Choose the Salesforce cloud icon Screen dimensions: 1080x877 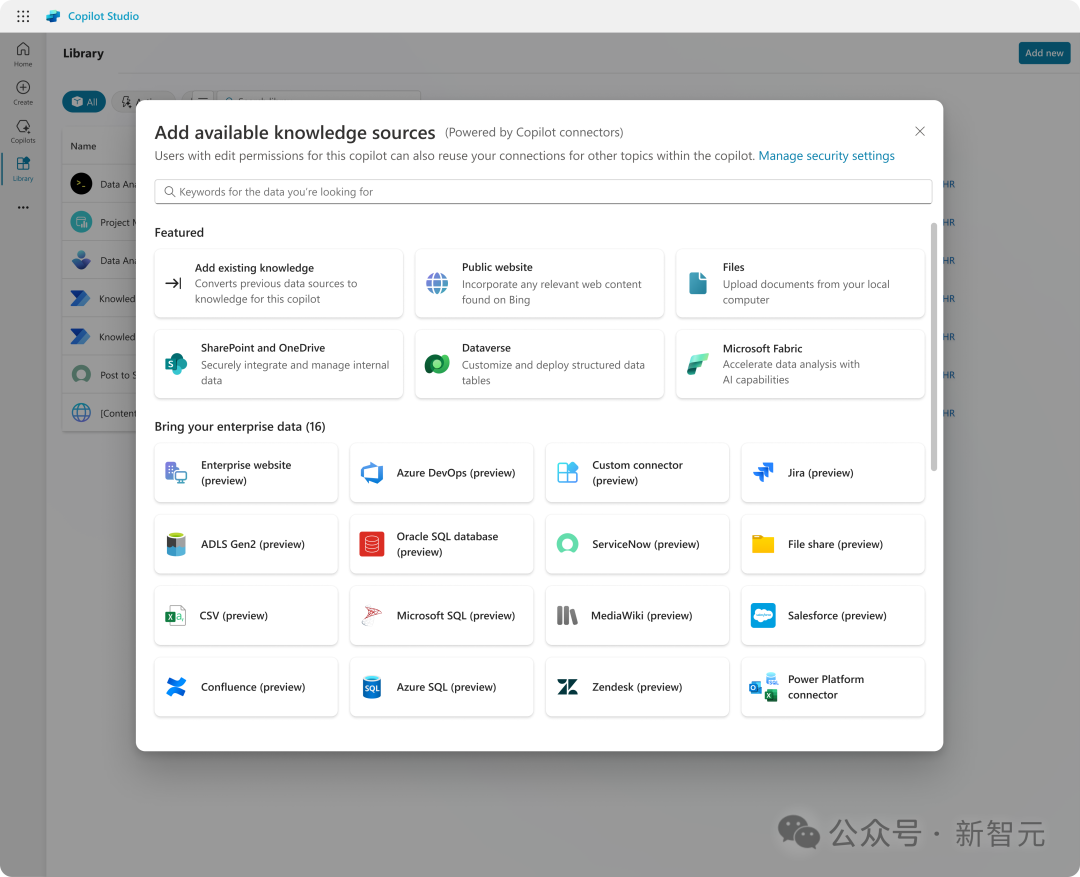pos(763,616)
